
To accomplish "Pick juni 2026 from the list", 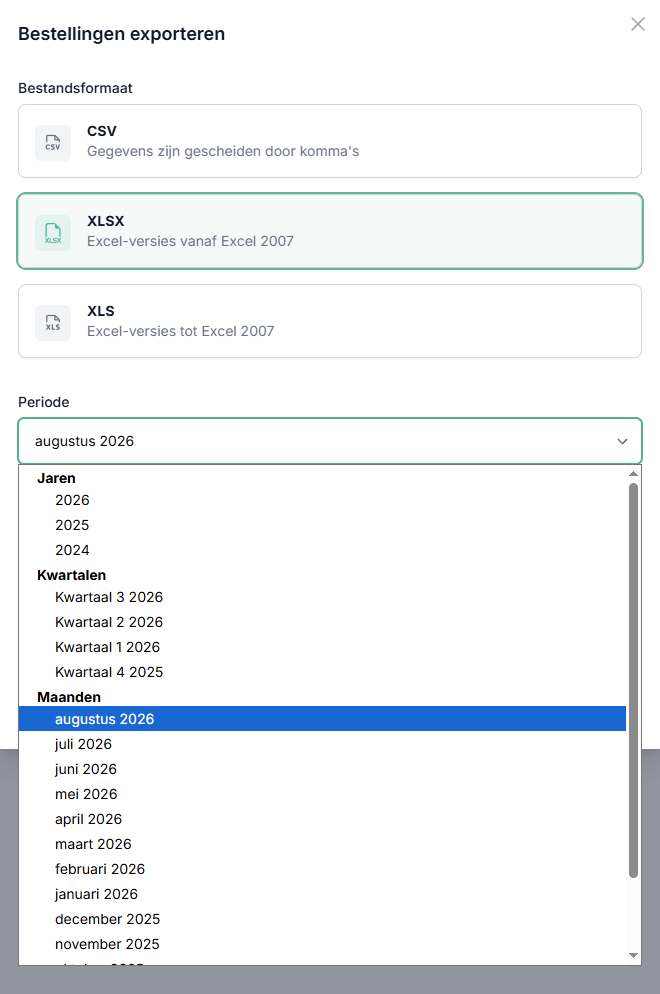I will click(x=322, y=769).
